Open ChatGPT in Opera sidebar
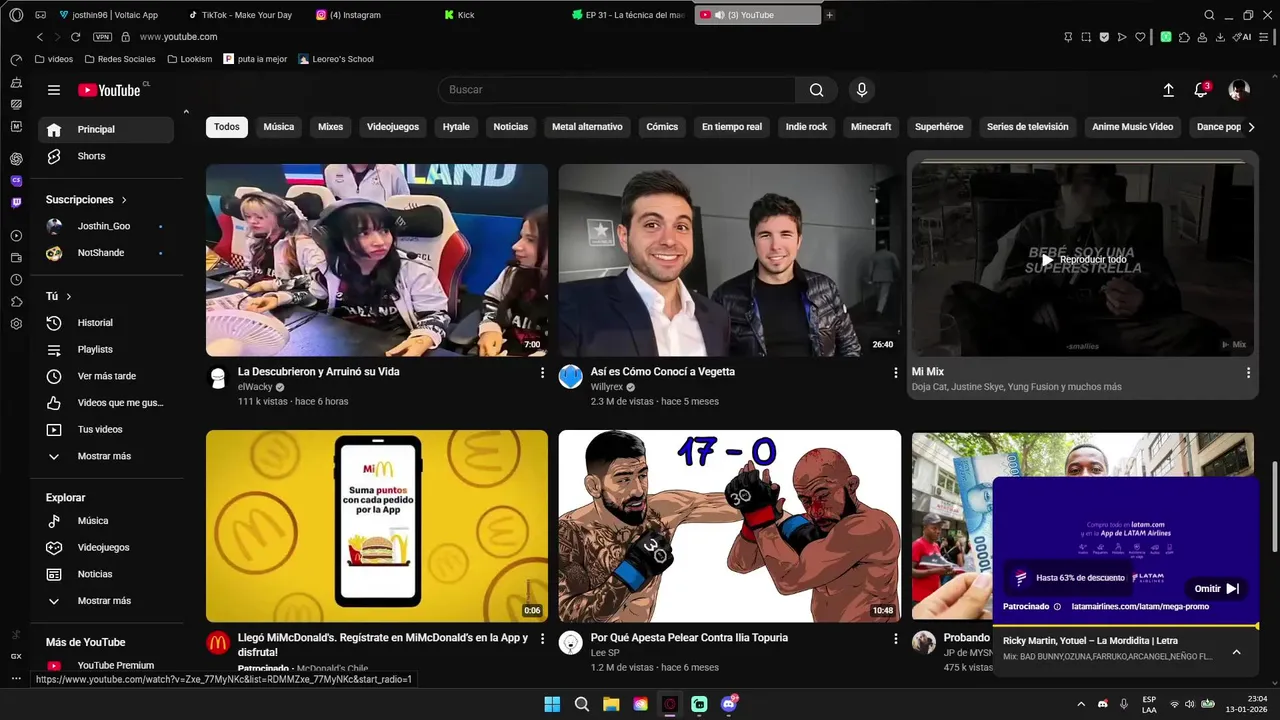 [16, 159]
